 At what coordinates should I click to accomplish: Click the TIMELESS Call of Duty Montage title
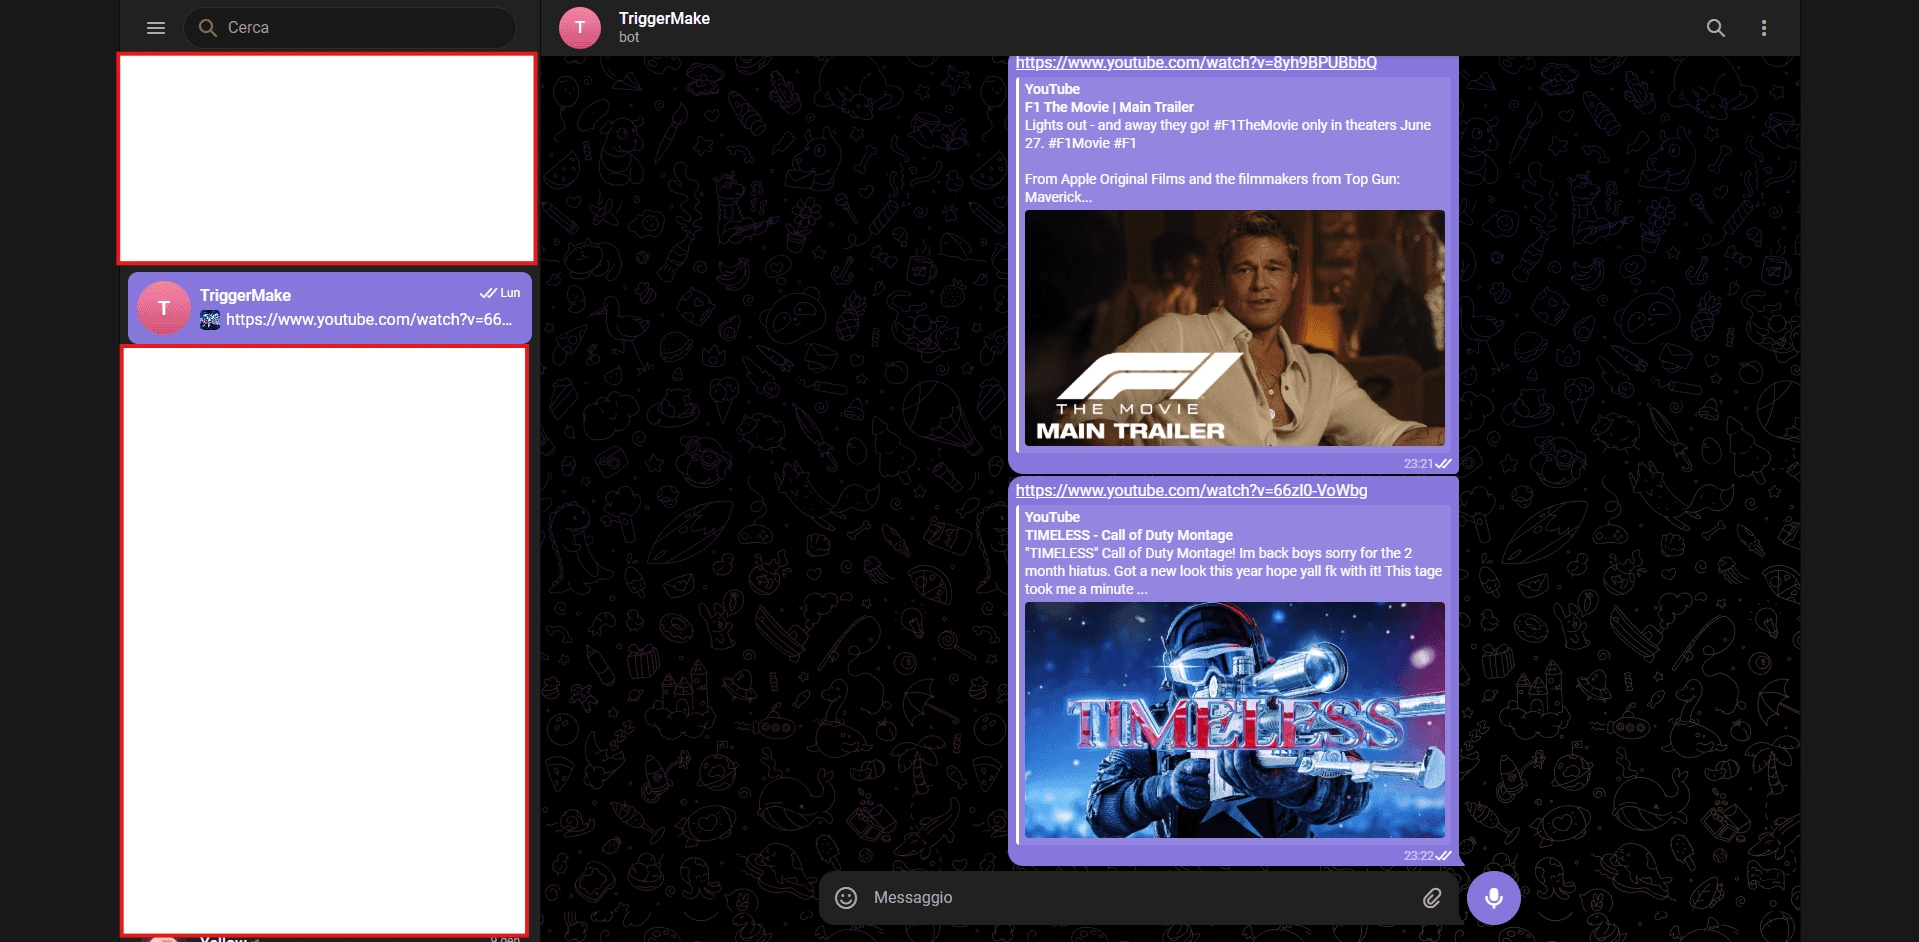1129,535
